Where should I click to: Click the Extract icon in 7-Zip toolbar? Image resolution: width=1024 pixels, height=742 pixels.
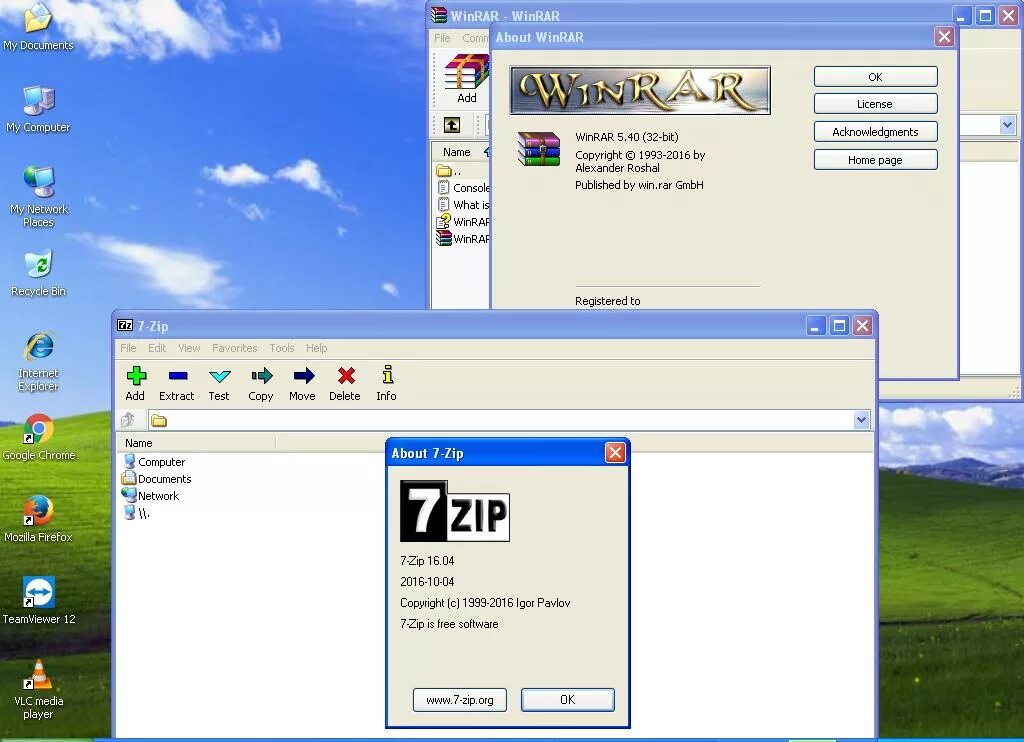coord(178,376)
